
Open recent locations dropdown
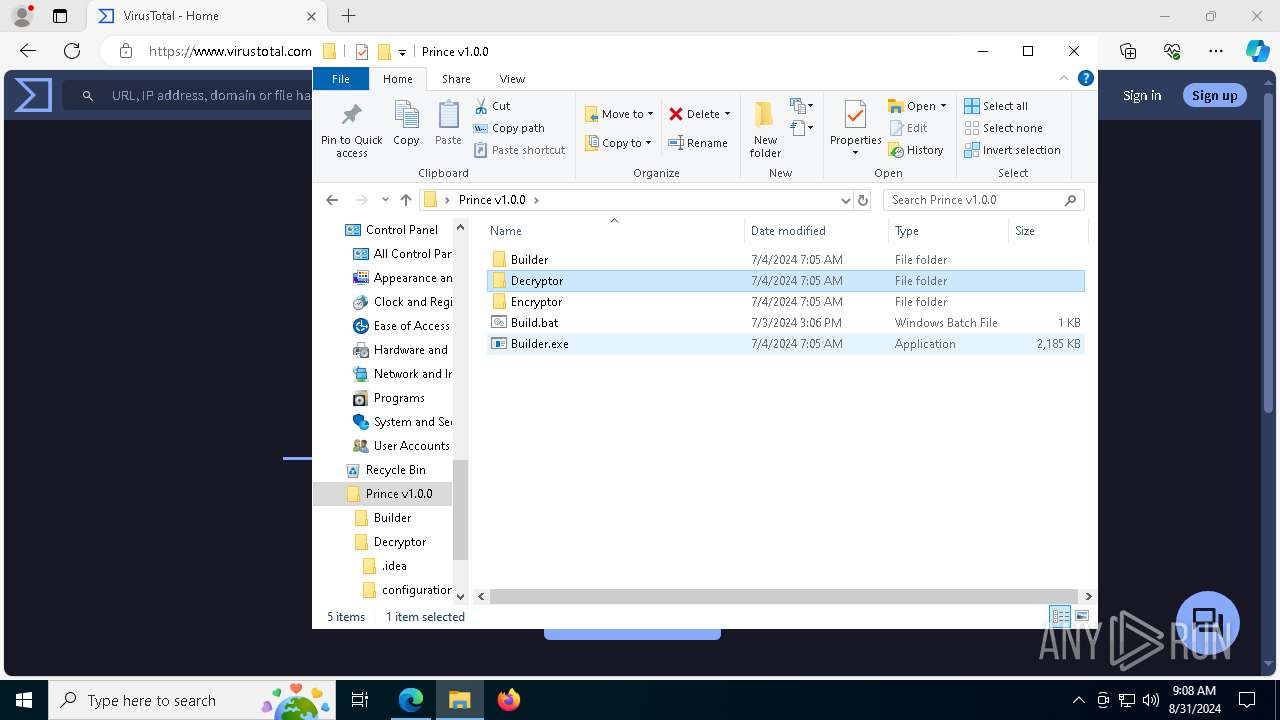pyautogui.click(x=385, y=200)
